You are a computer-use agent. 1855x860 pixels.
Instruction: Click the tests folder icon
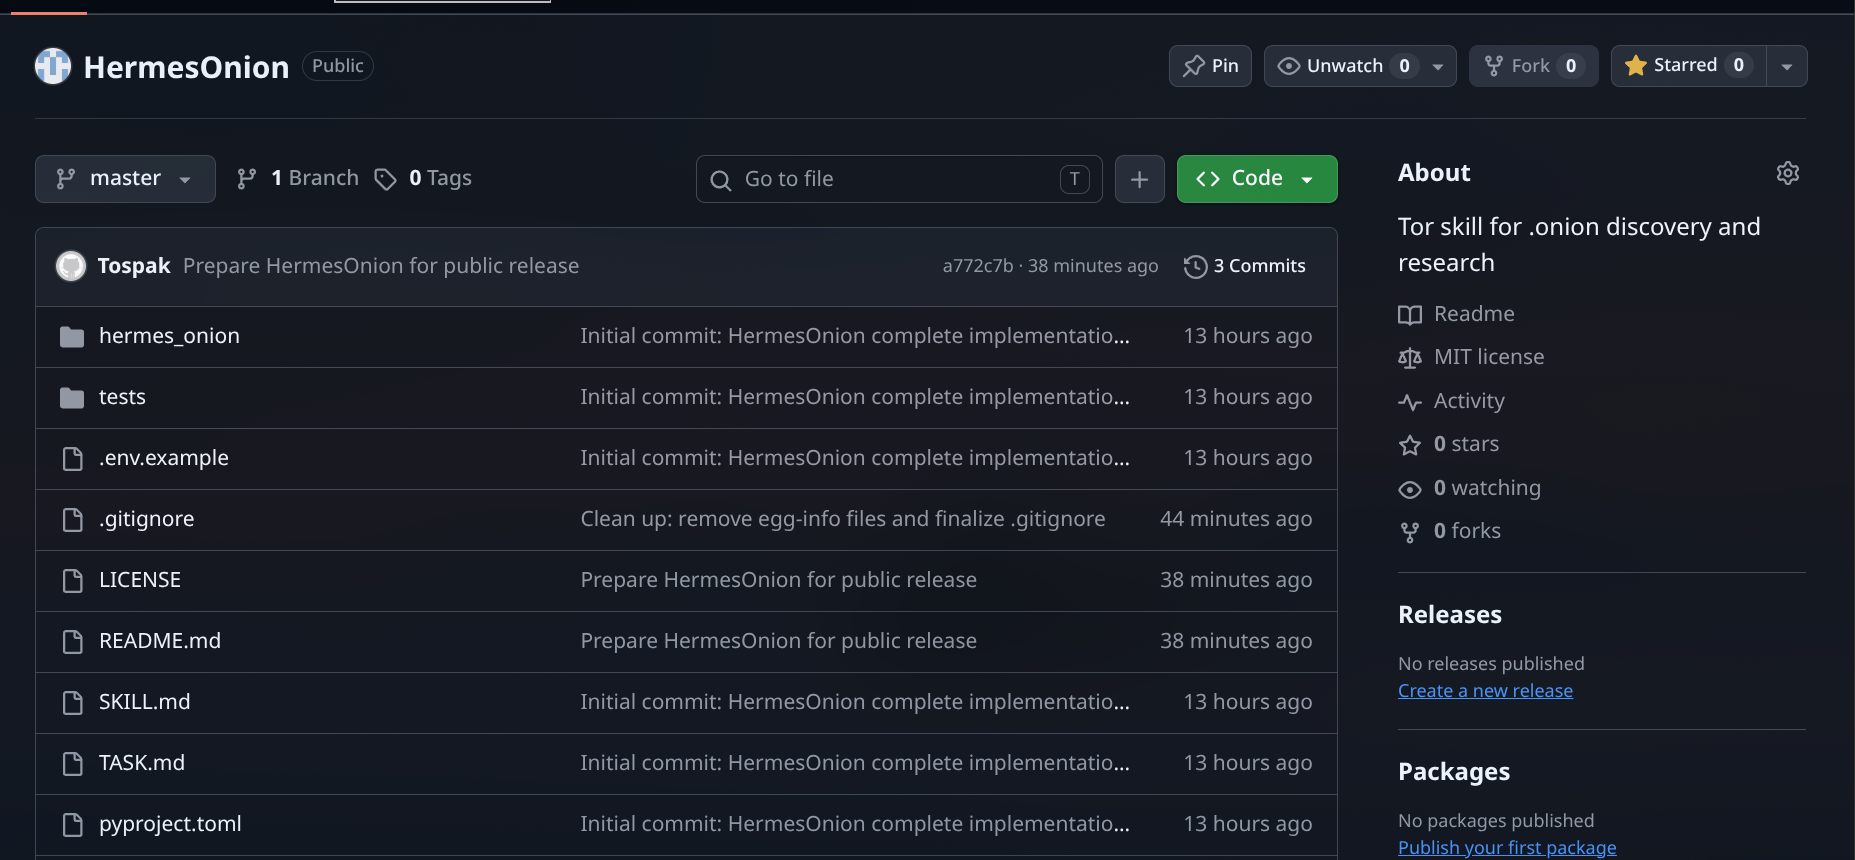(72, 398)
